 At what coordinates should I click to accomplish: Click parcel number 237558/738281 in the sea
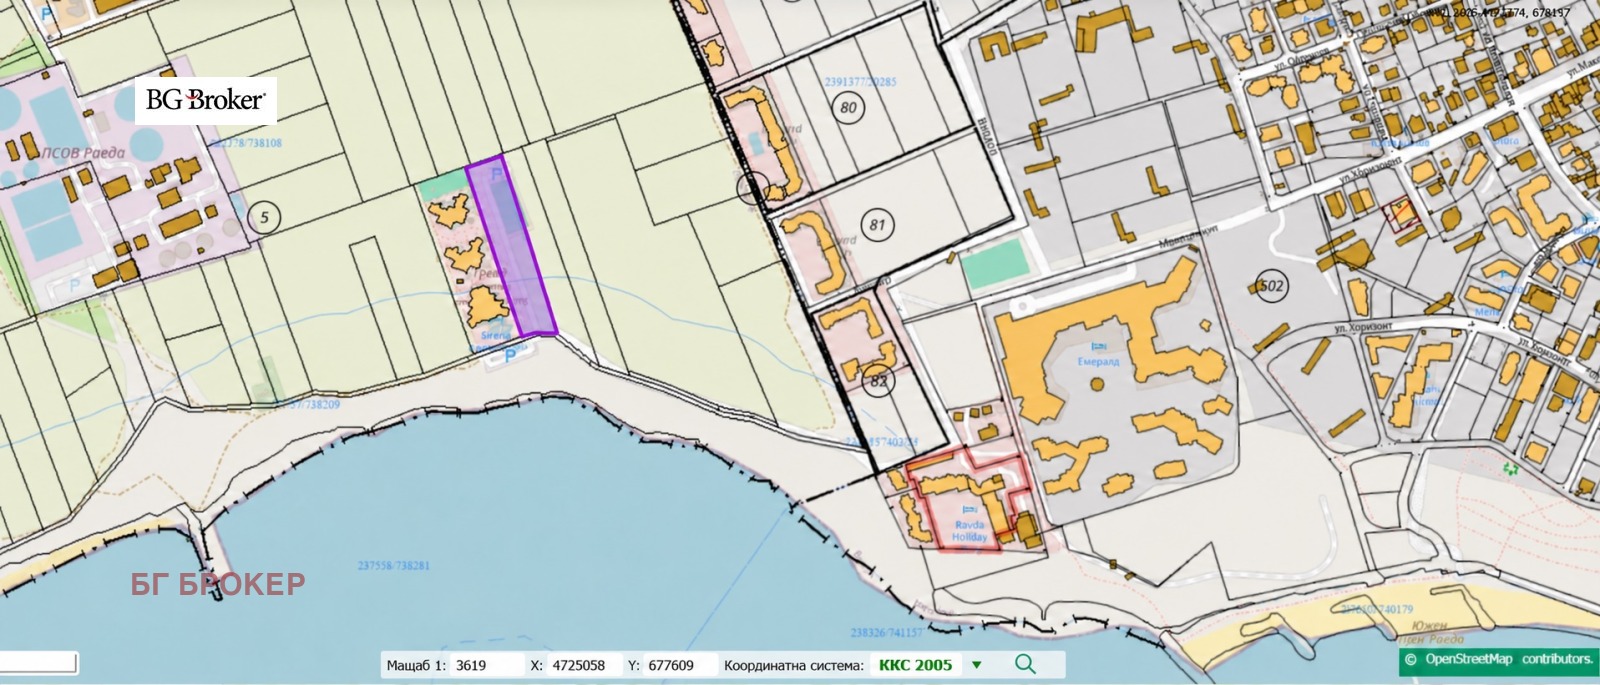click(393, 566)
